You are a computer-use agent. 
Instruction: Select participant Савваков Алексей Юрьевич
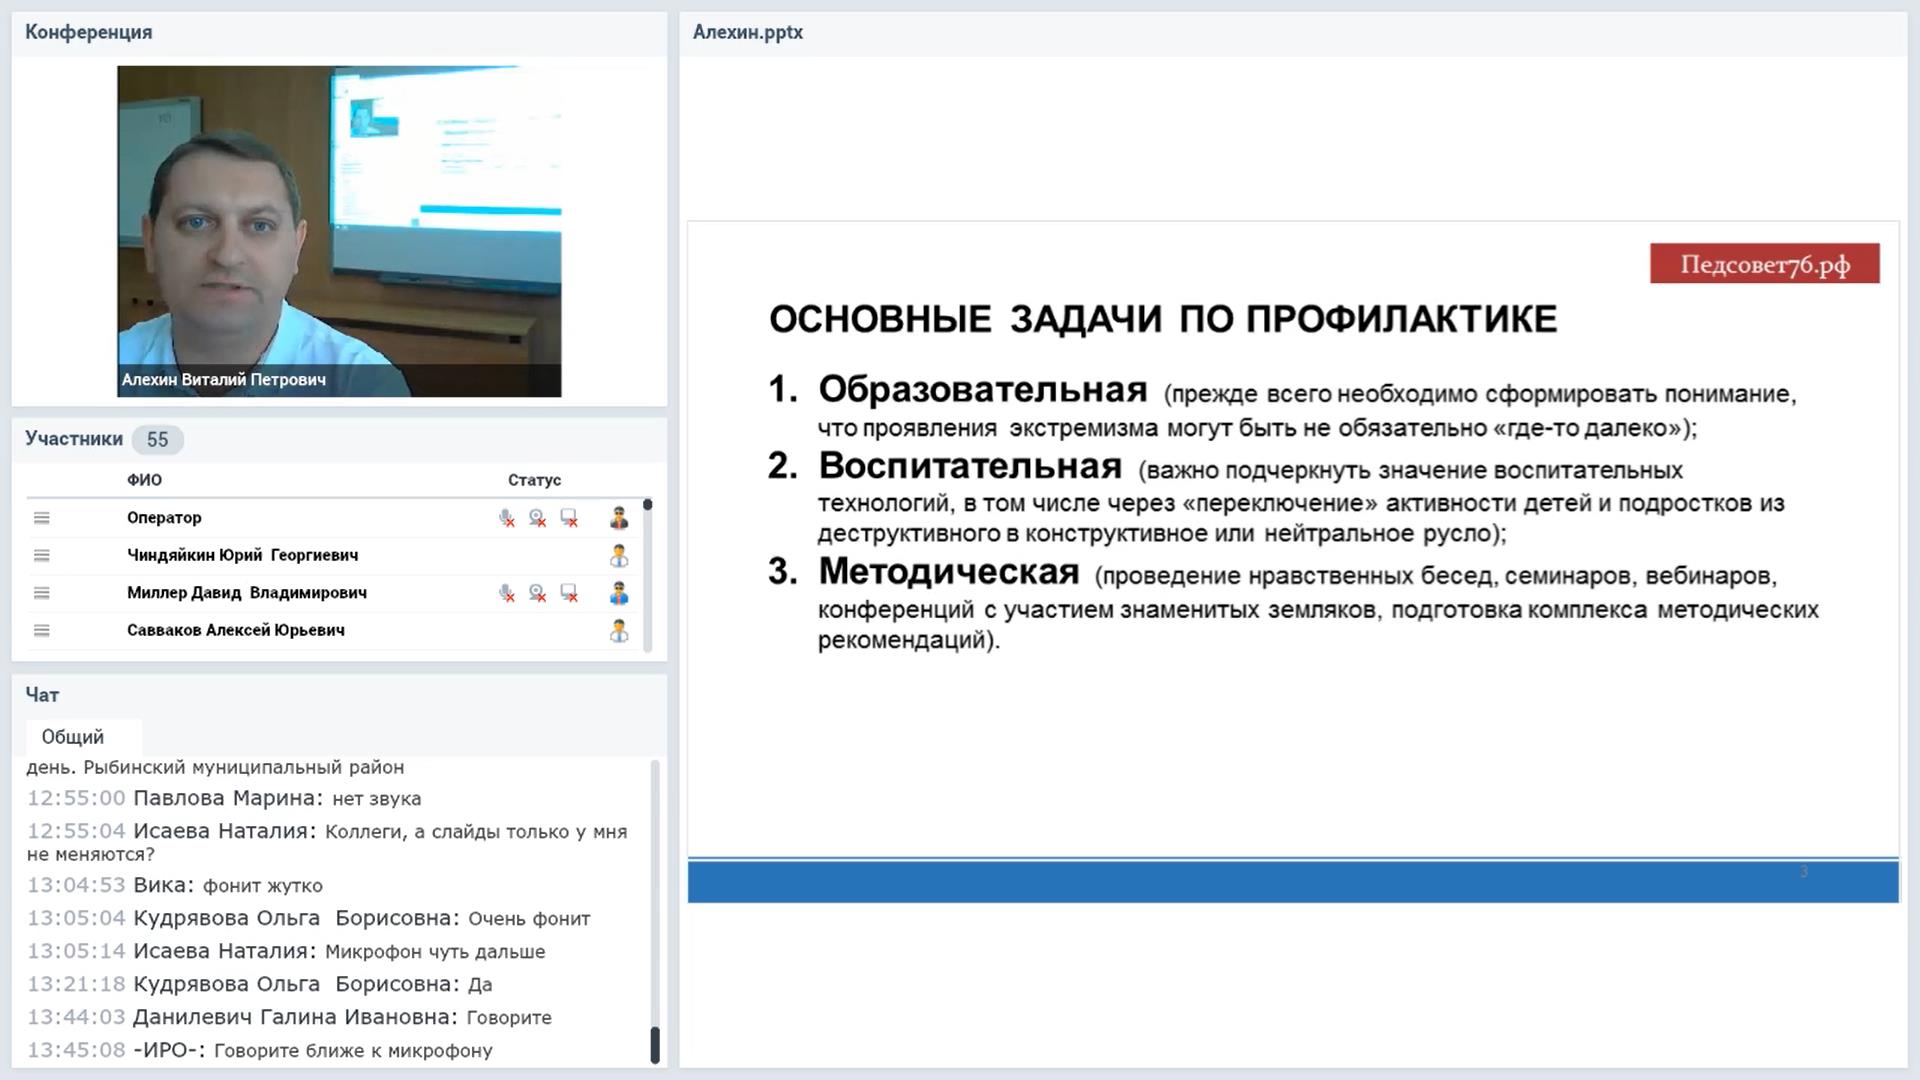(236, 630)
